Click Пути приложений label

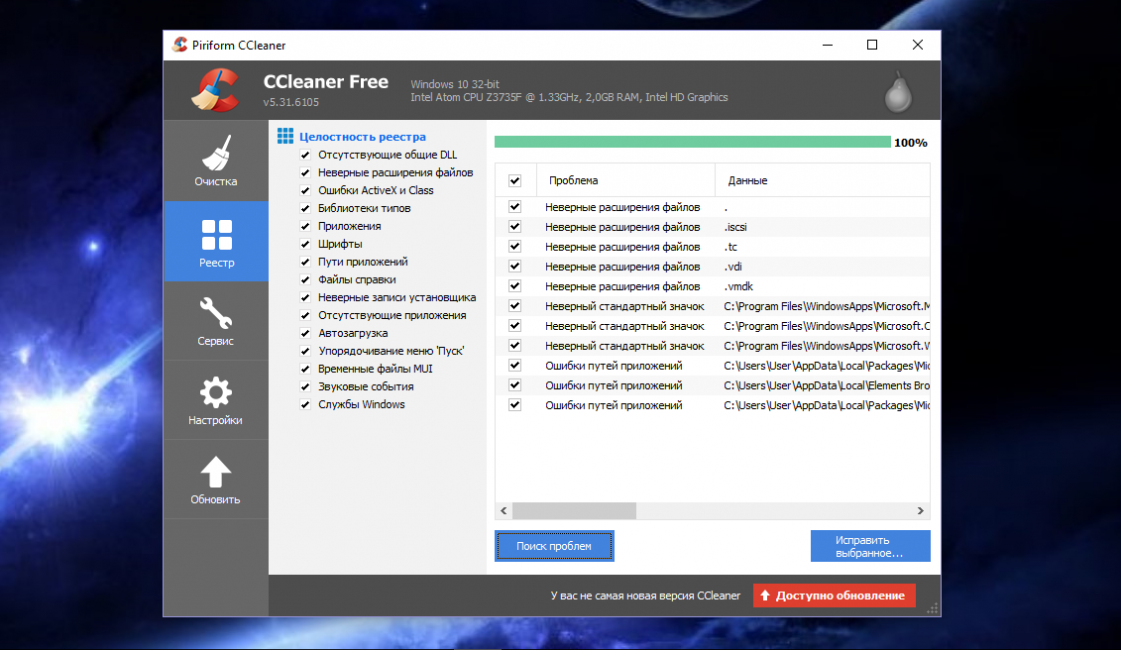tap(362, 262)
